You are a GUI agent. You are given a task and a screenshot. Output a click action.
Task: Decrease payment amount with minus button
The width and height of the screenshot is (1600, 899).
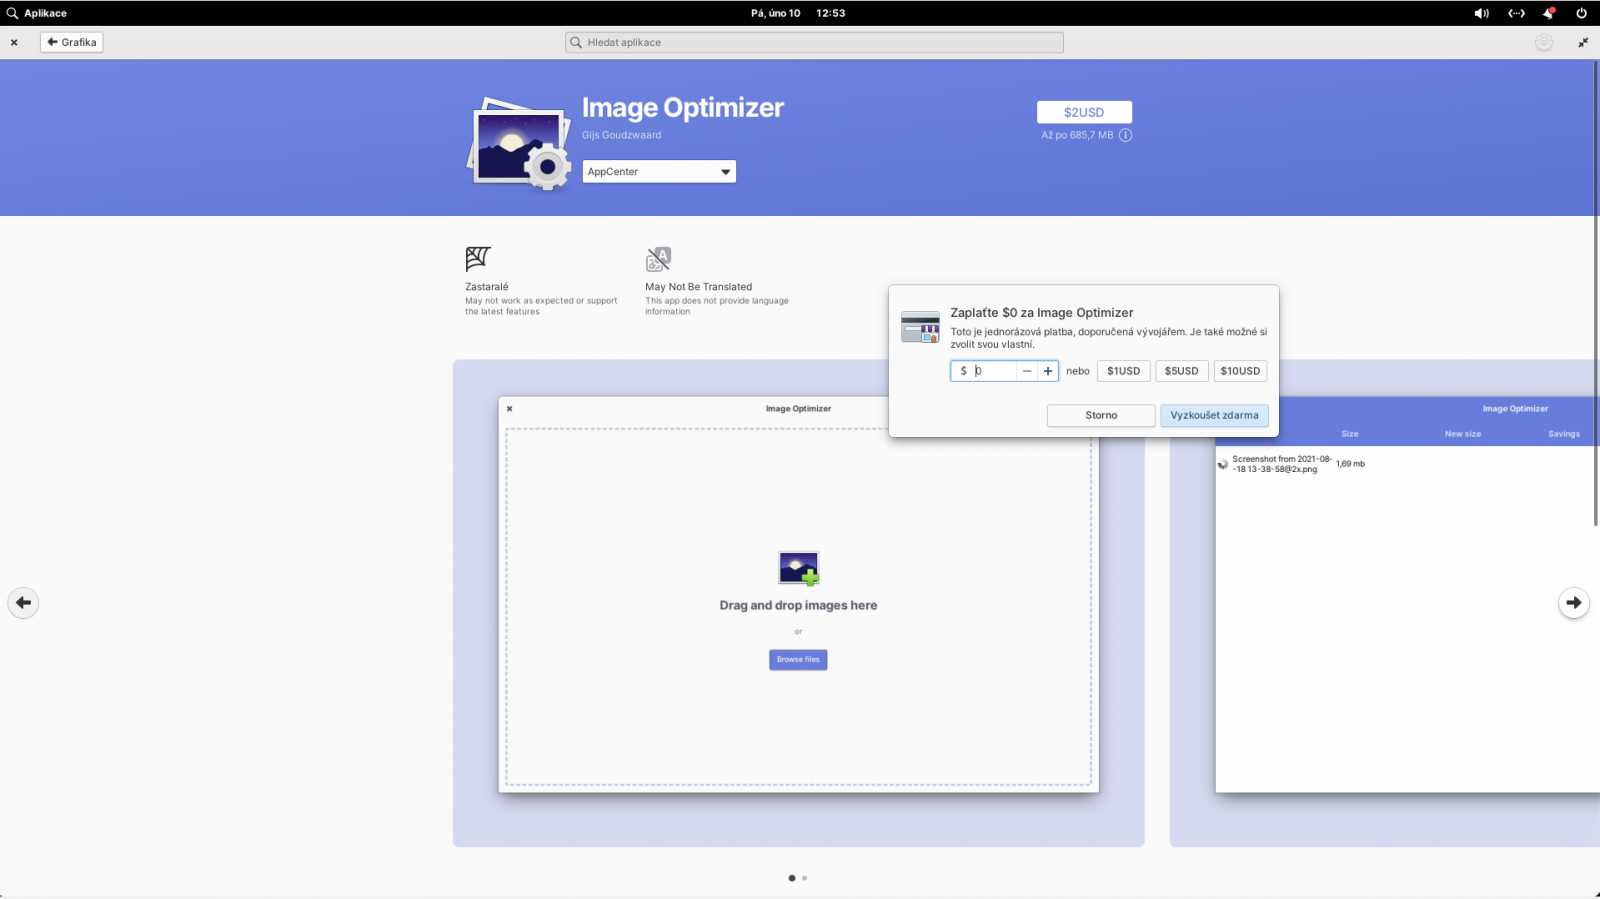[x=1027, y=371]
